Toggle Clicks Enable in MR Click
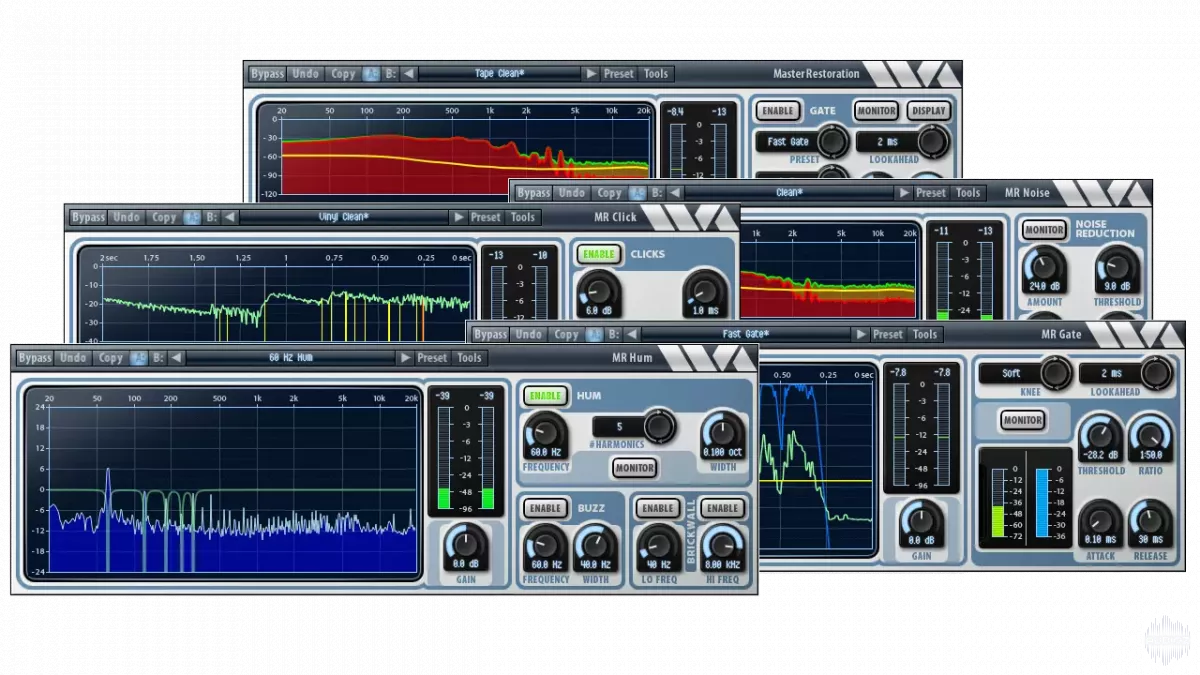Viewport: 1200px width, 675px height. point(599,254)
